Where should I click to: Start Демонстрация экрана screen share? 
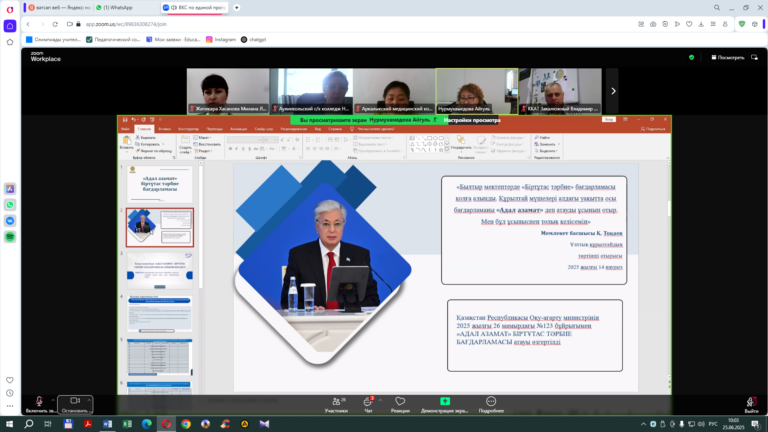(445, 405)
